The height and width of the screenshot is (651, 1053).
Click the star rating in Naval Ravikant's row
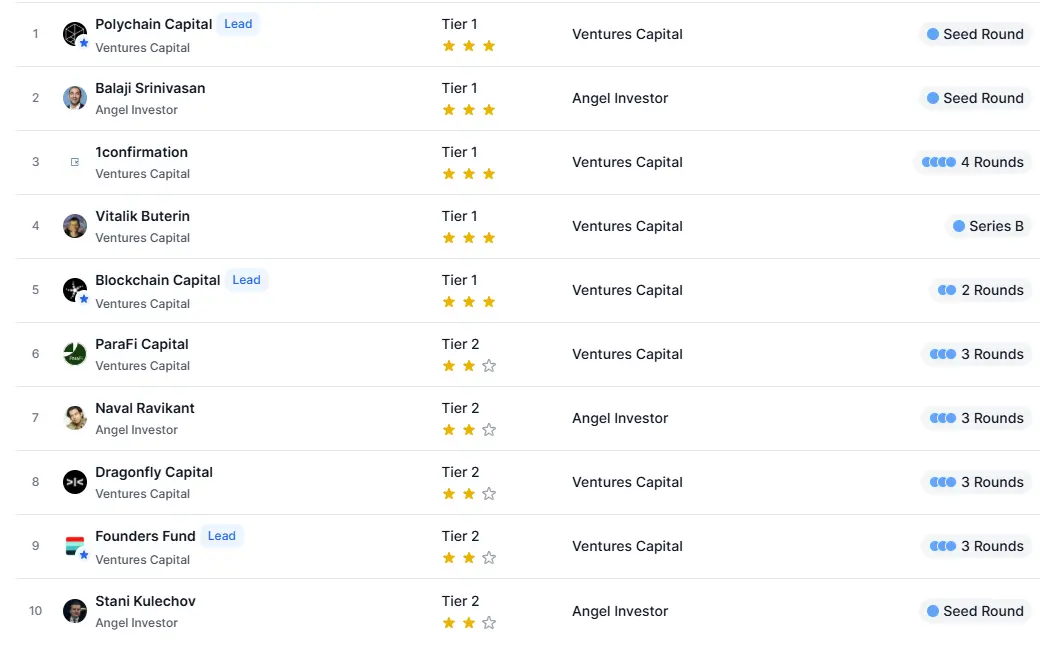pyautogui.click(x=468, y=430)
